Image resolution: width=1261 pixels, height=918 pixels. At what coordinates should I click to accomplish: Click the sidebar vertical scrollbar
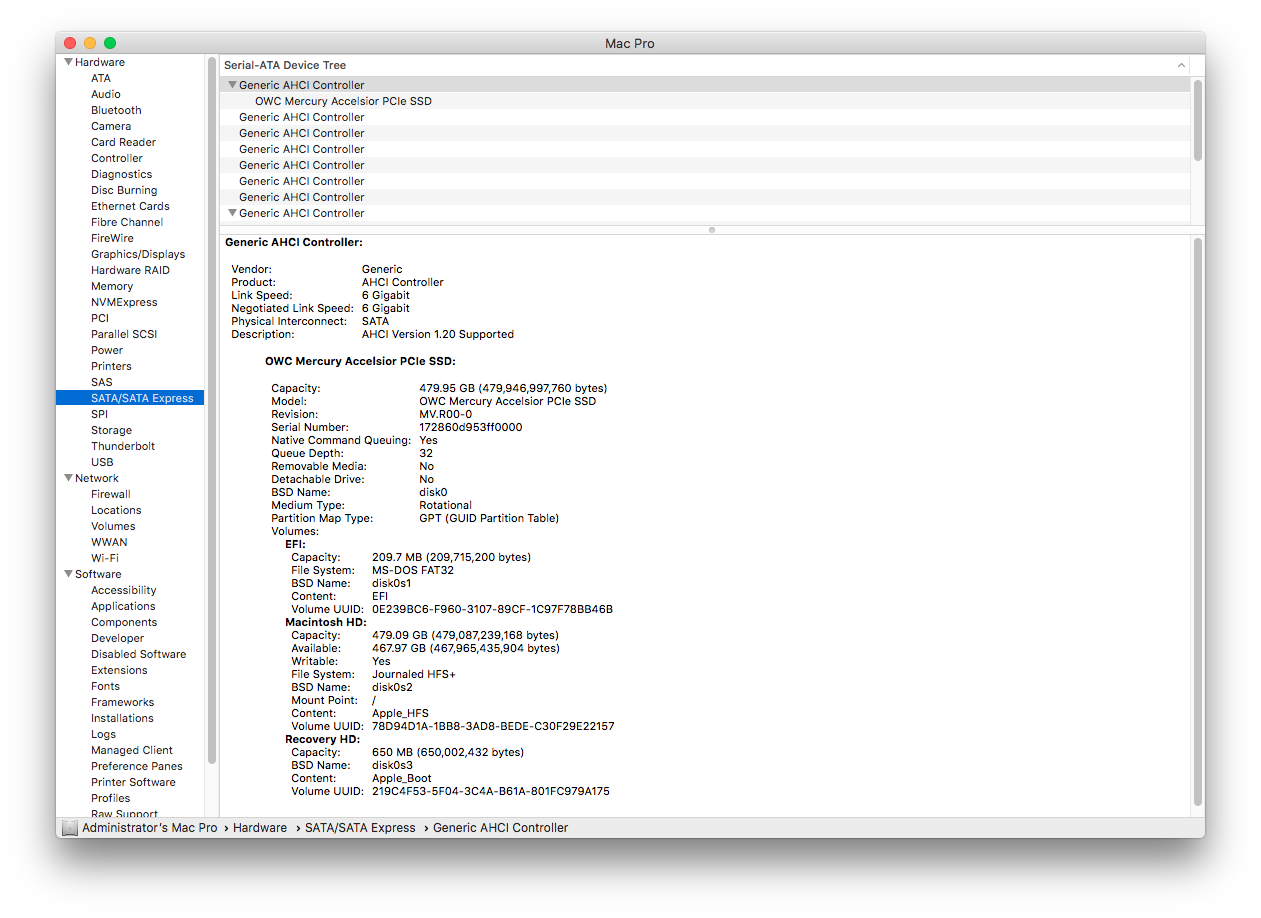[x=211, y=410]
